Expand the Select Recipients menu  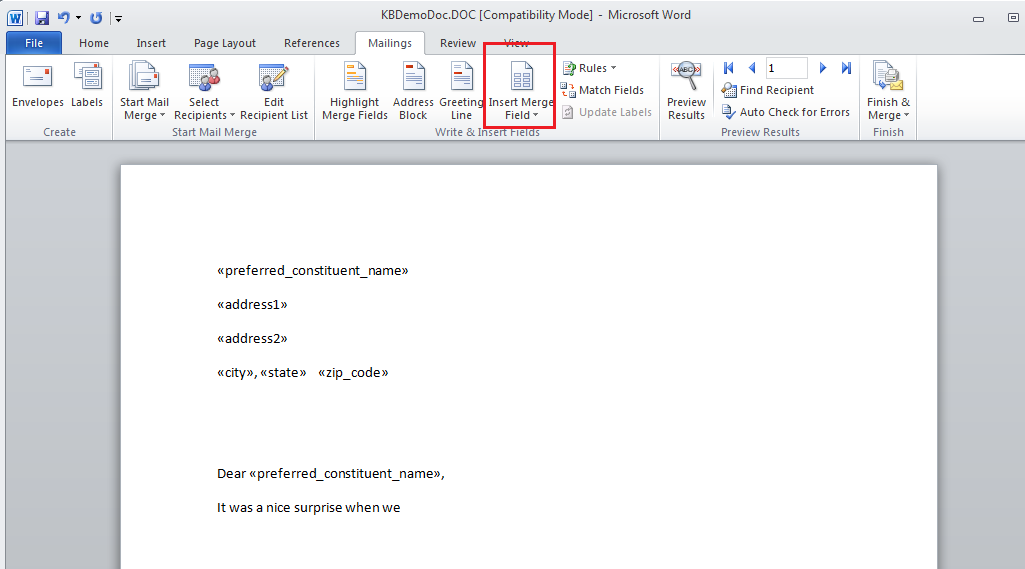click(x=204, y=108)
